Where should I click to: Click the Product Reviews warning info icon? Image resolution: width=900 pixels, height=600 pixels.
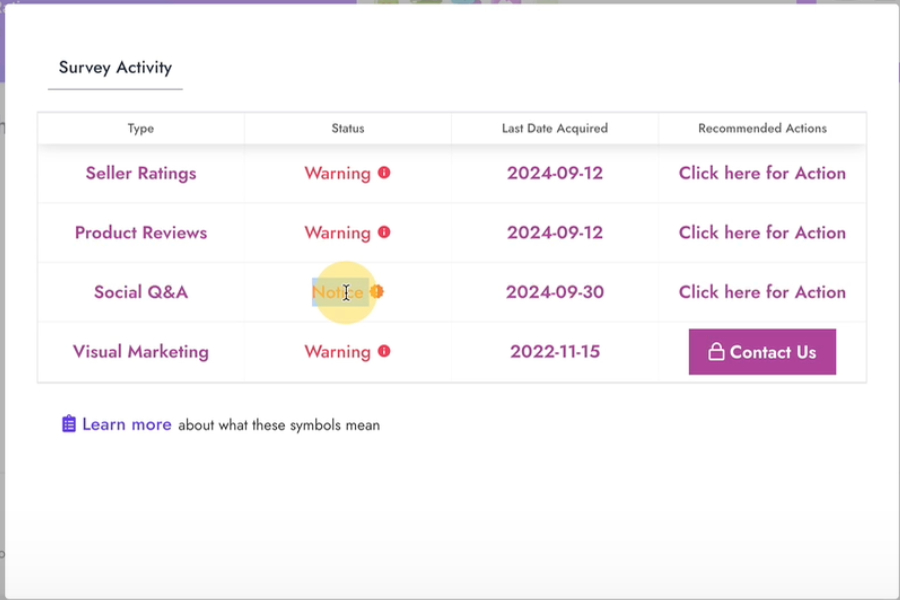click(x=384, y=233)
